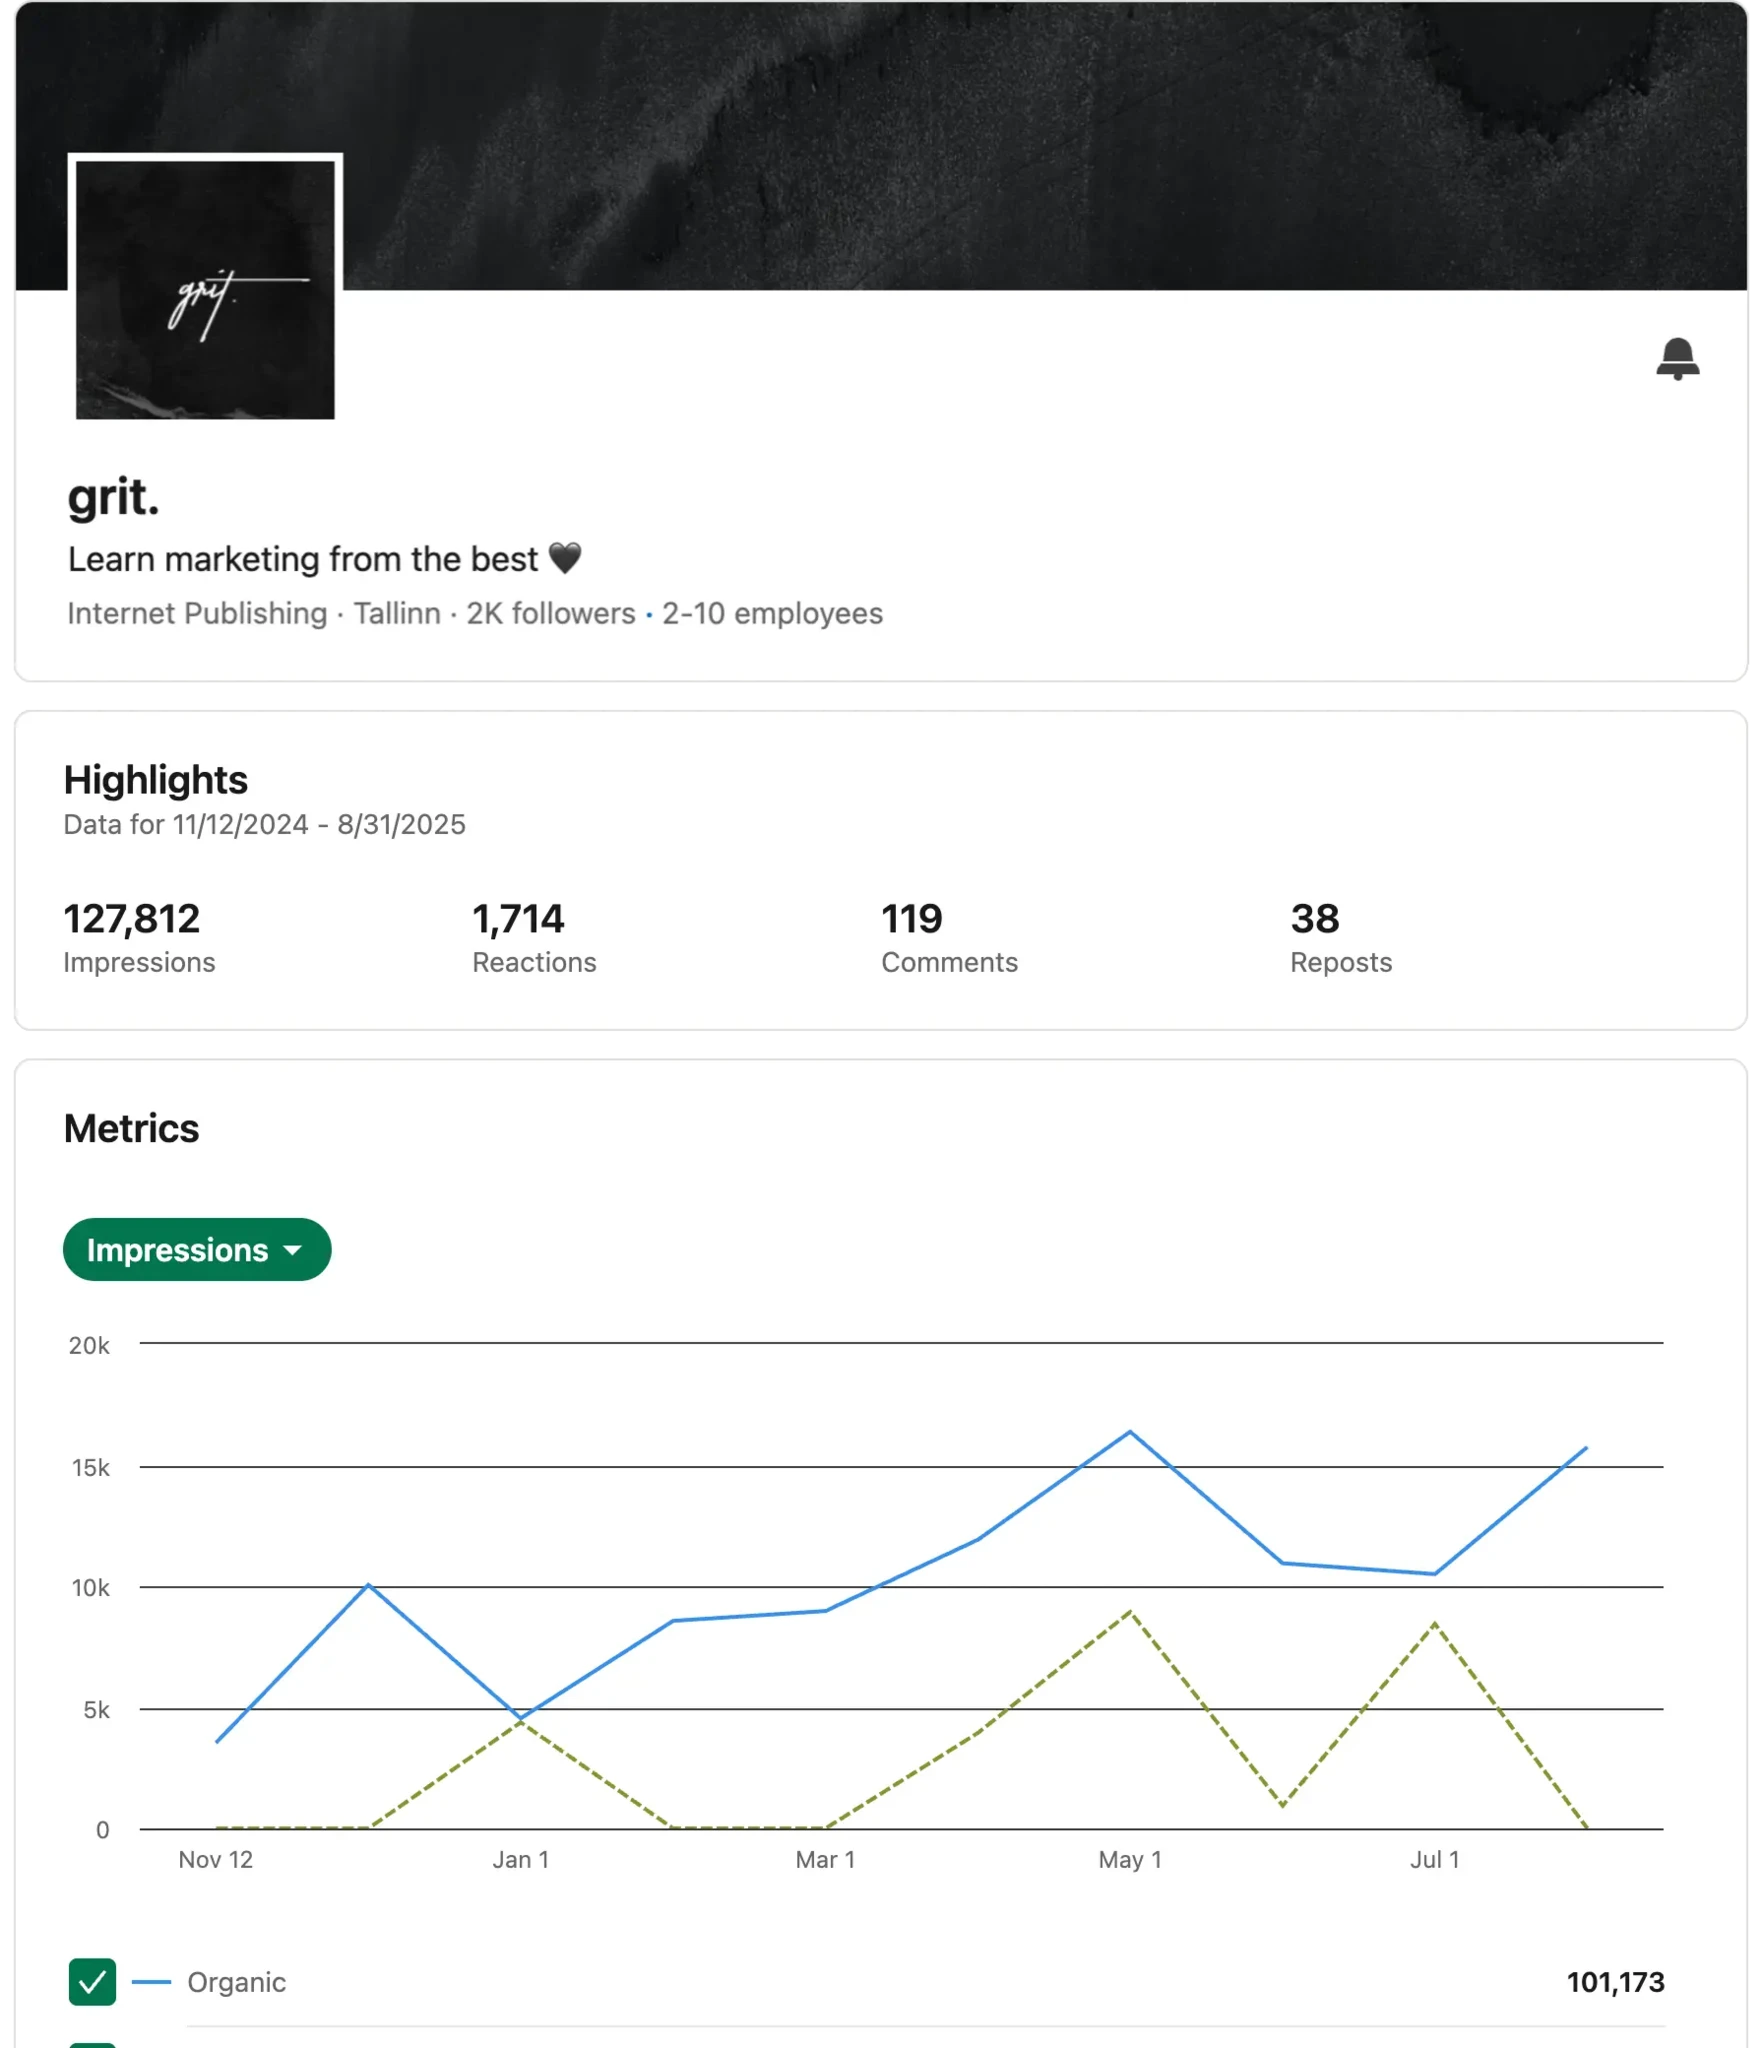
Task: Click the black heart emoji in tagline
Action: 565,558
